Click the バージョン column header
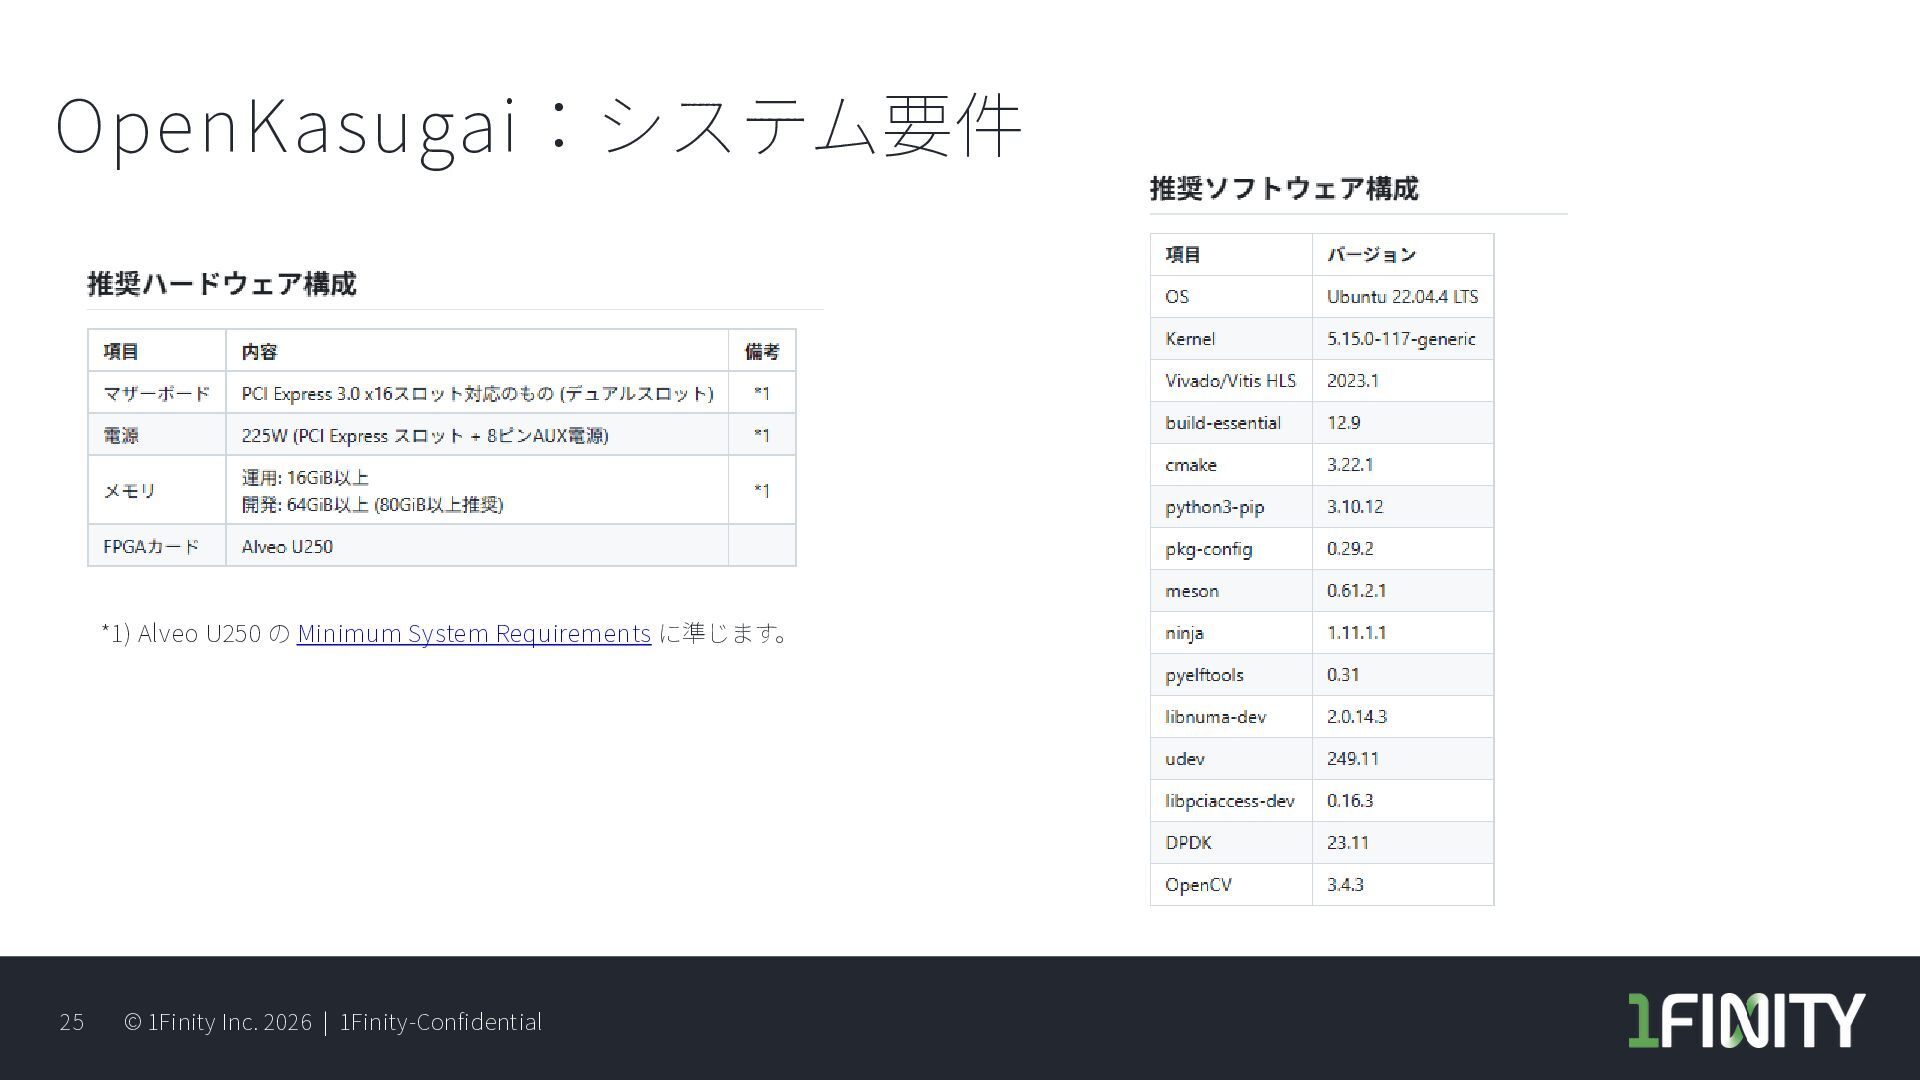 1371,255
